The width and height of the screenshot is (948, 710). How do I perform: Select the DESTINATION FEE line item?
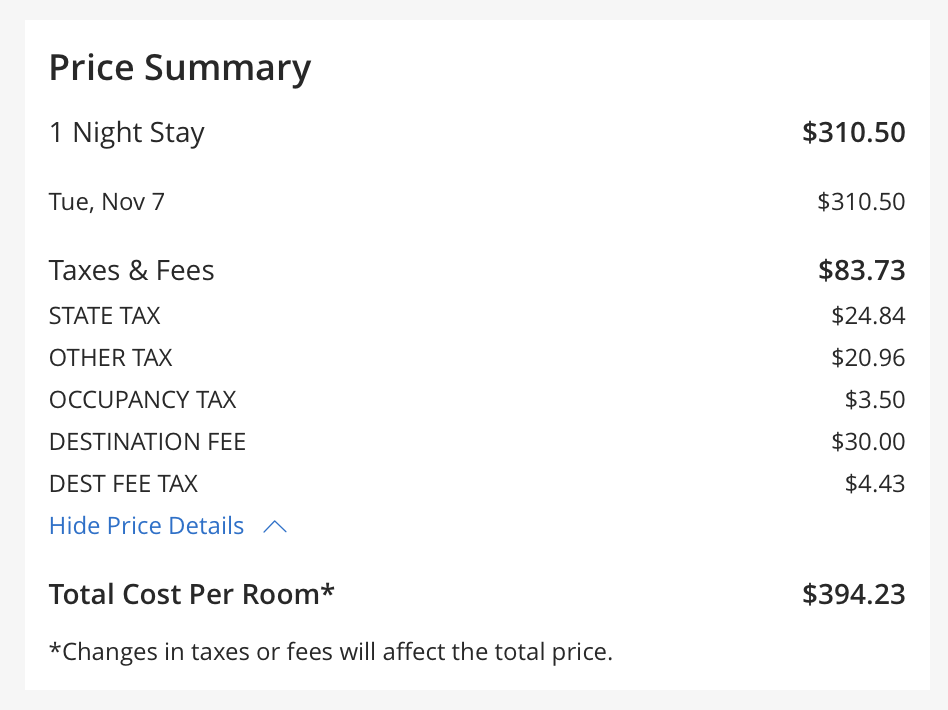pyautogui.click(x=147, y=441)
